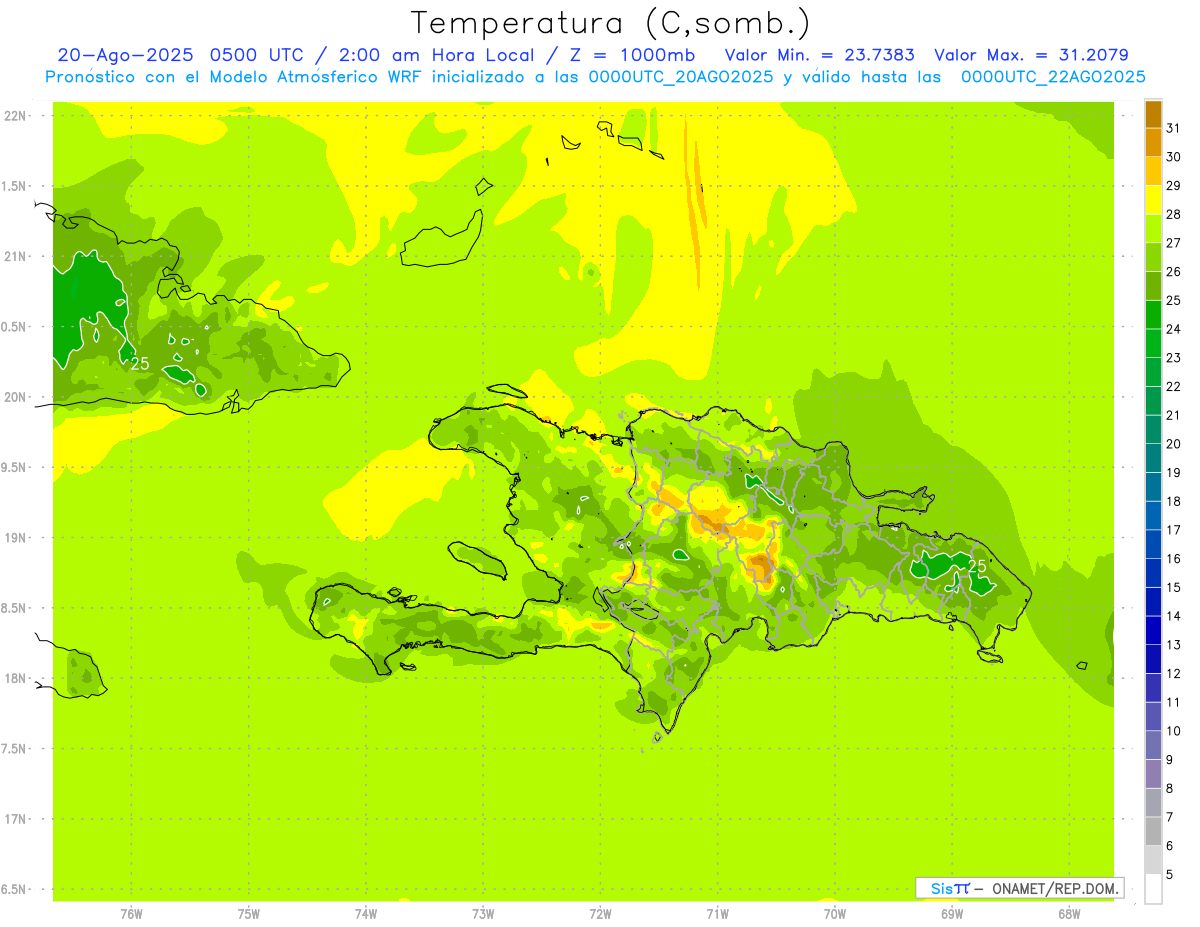Click the '76W' longitude label

tap(131, 913)
